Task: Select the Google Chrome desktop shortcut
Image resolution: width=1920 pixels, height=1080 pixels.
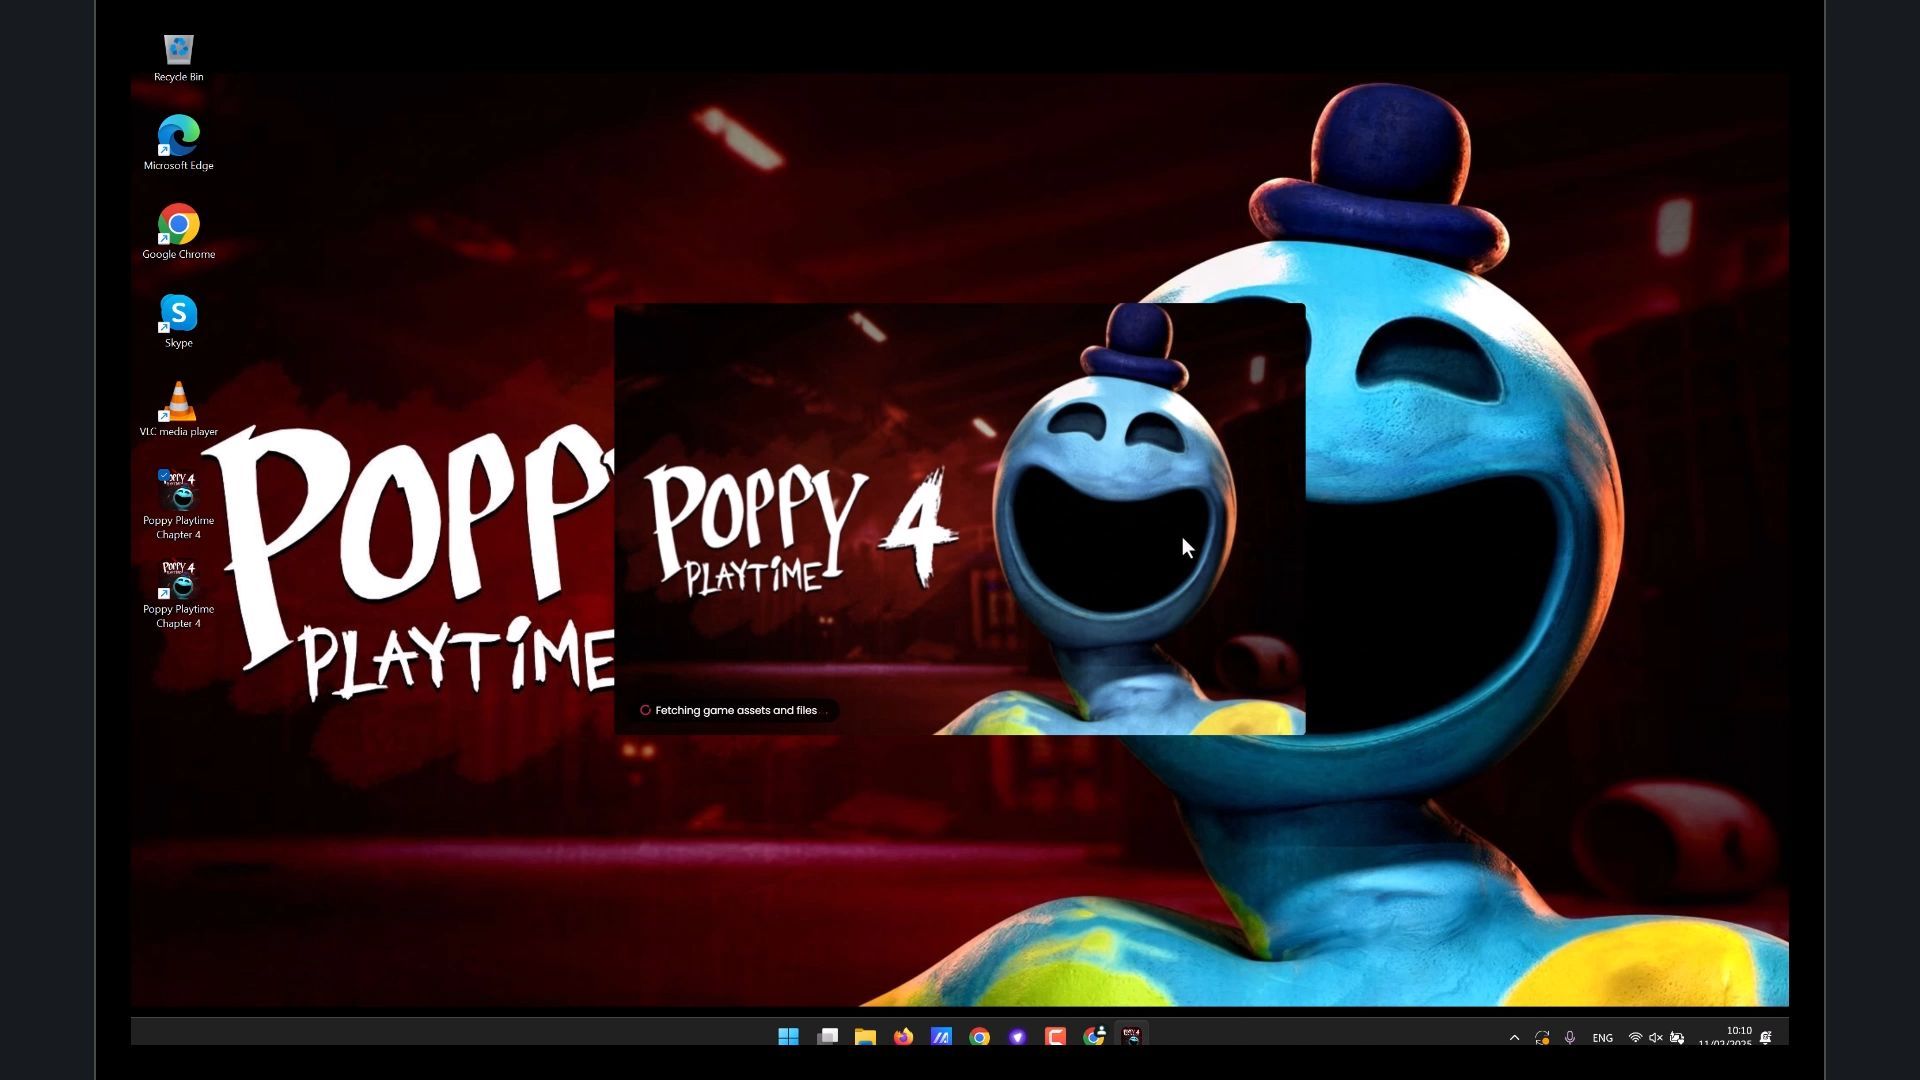Action: click(x=178, y=232)
